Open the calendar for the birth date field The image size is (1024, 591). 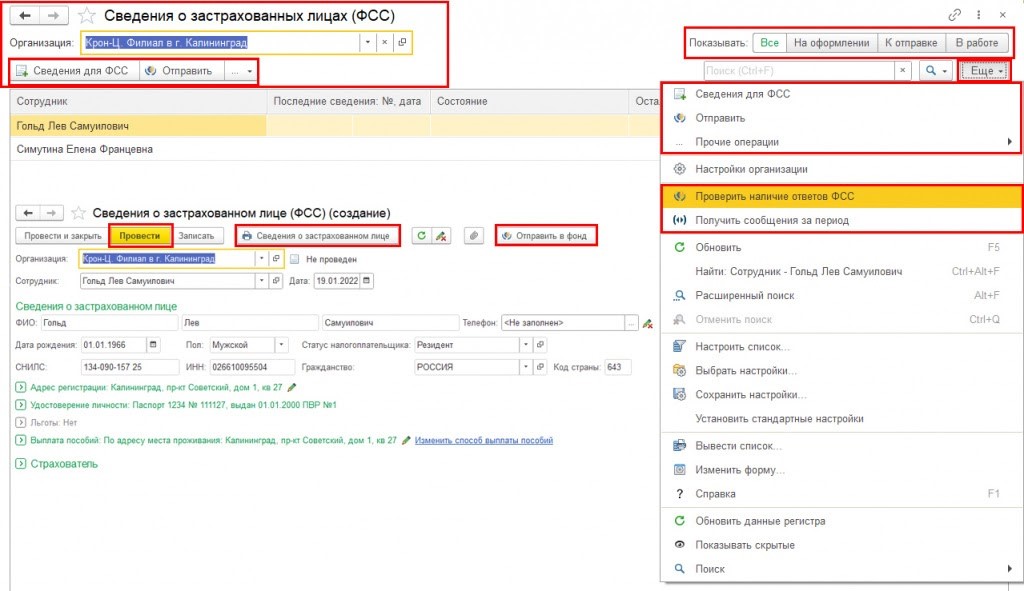click(x=153, y=345)
